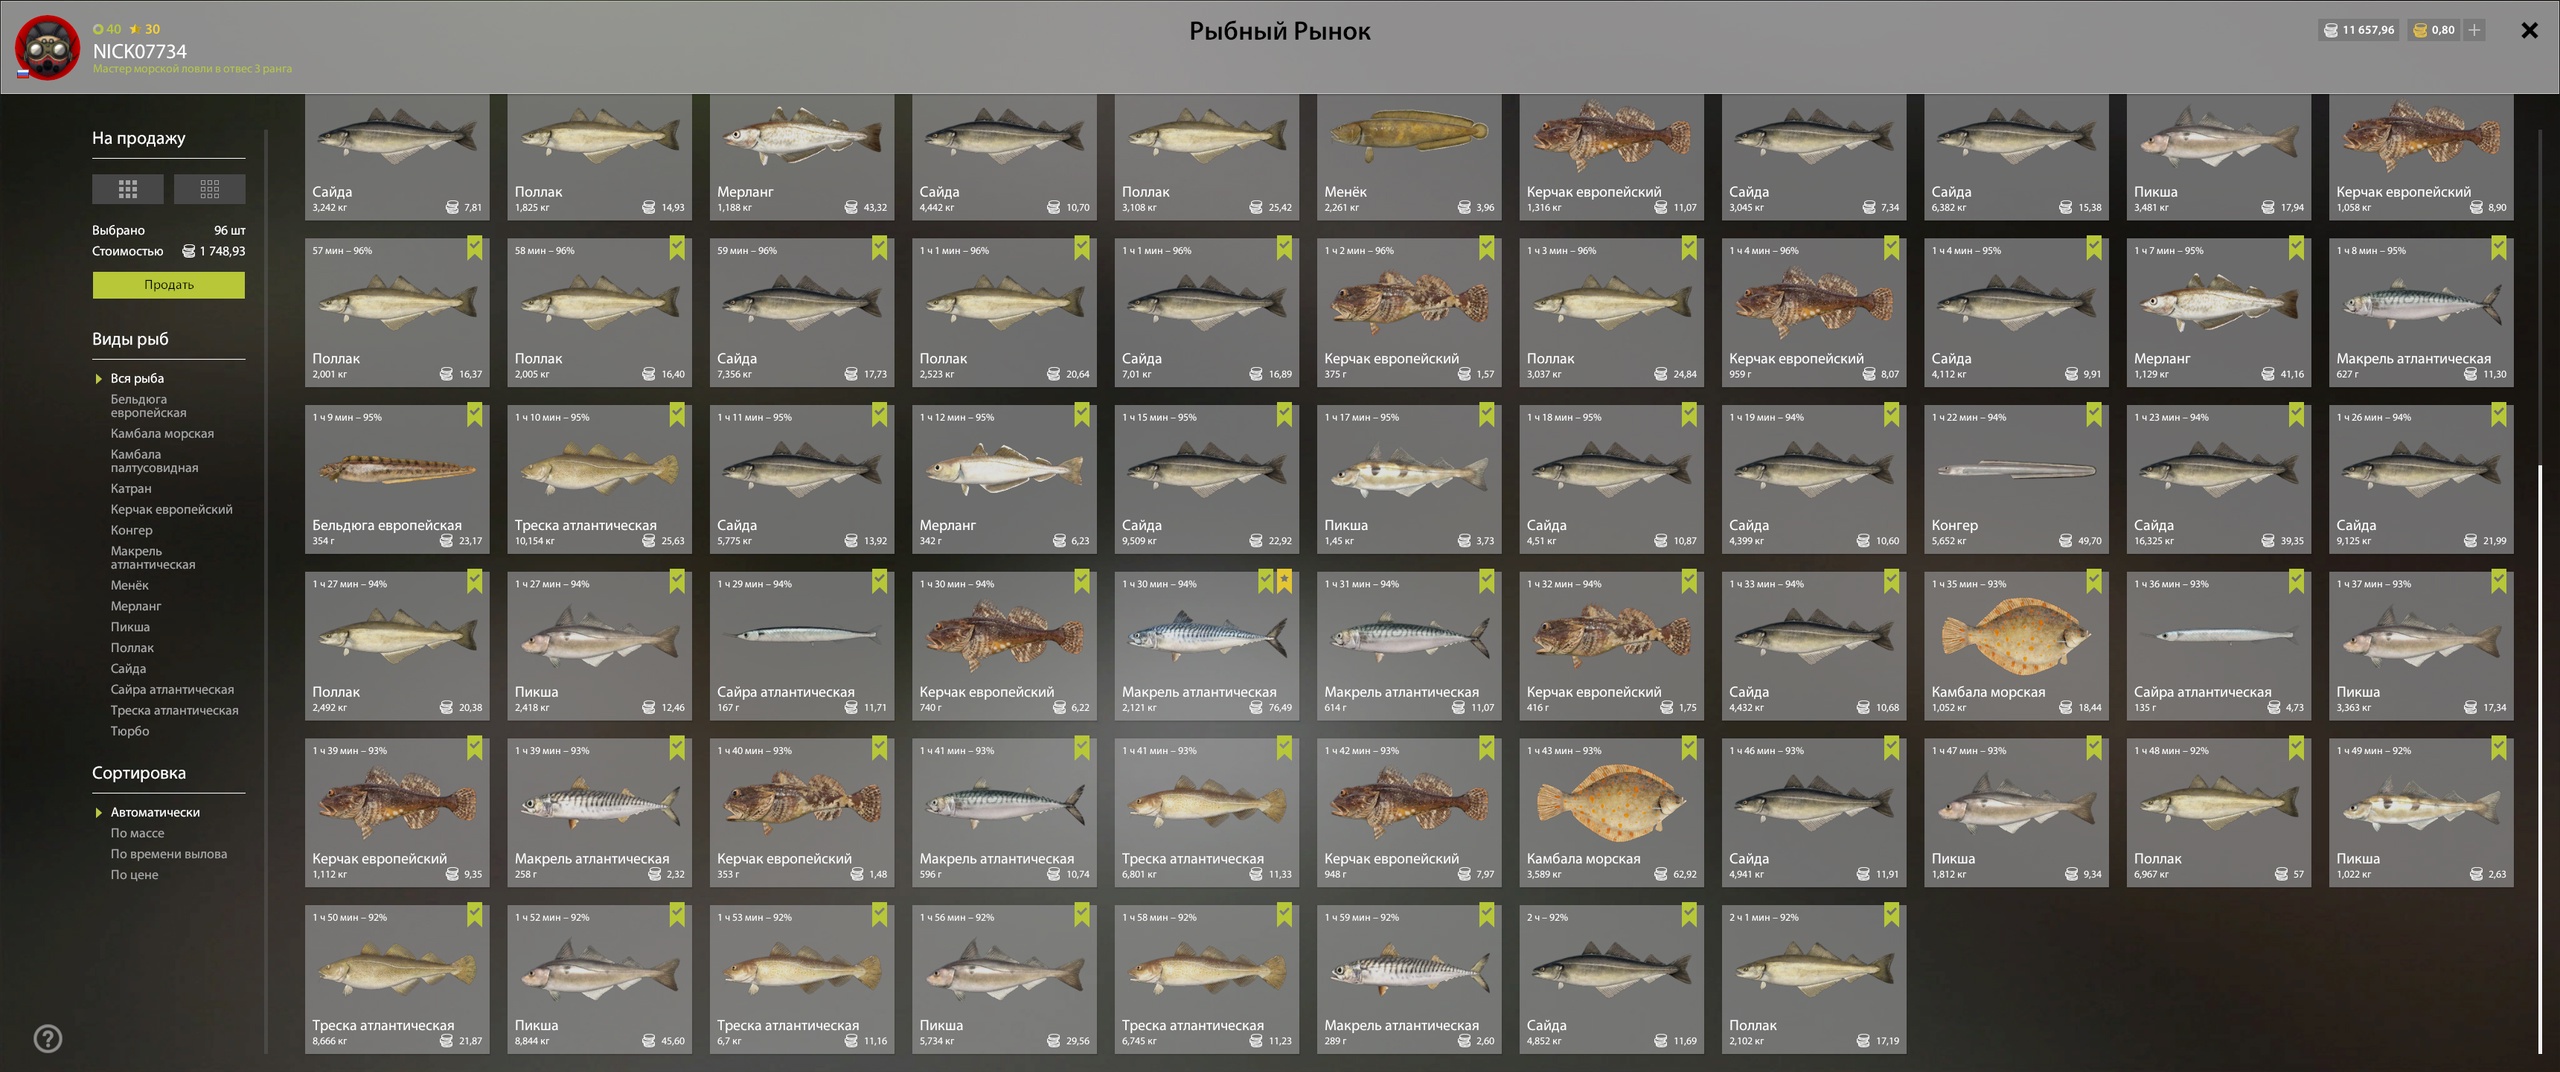The height and width of the screenshot is (1072, 2560).
Task: Filter fish list by Конгер
Action: 131,530
